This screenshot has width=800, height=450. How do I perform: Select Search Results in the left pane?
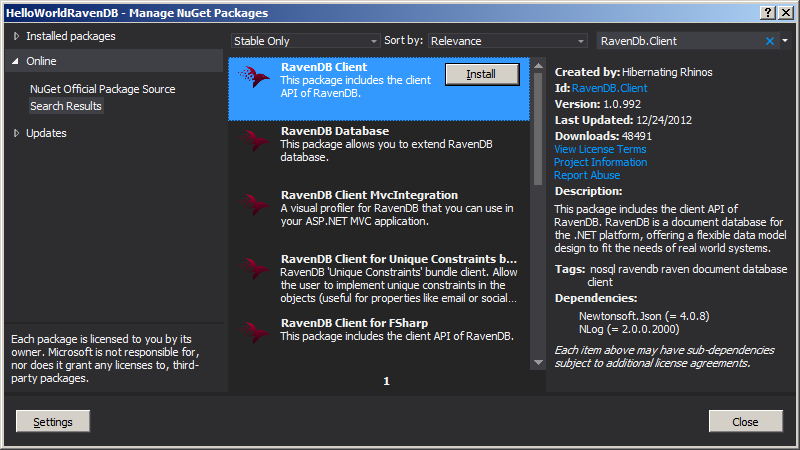tap(66, 106)
